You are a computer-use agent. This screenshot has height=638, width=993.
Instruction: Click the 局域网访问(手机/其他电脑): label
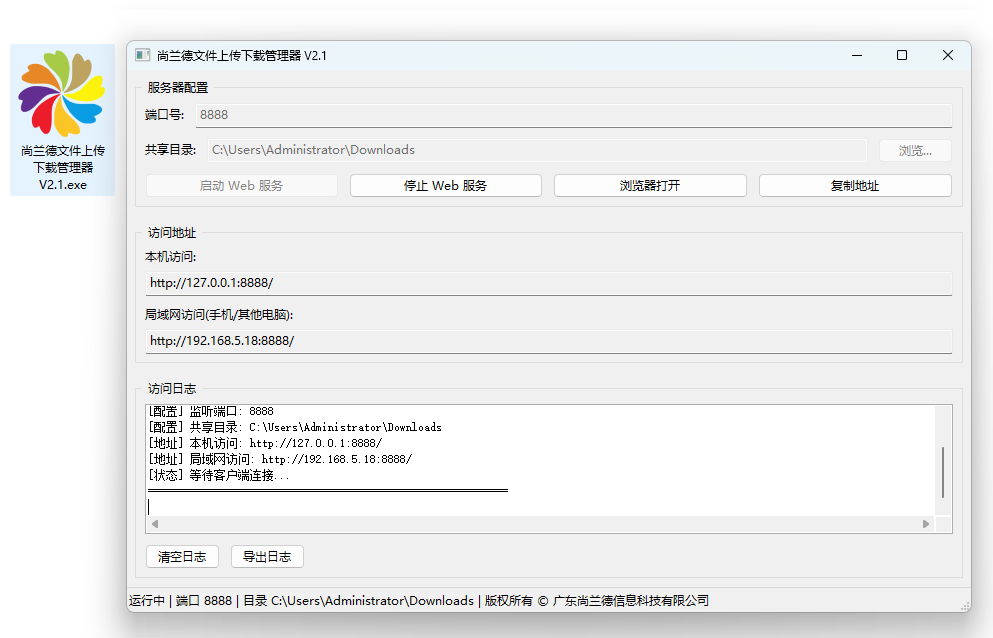click(x=219, y=315)
